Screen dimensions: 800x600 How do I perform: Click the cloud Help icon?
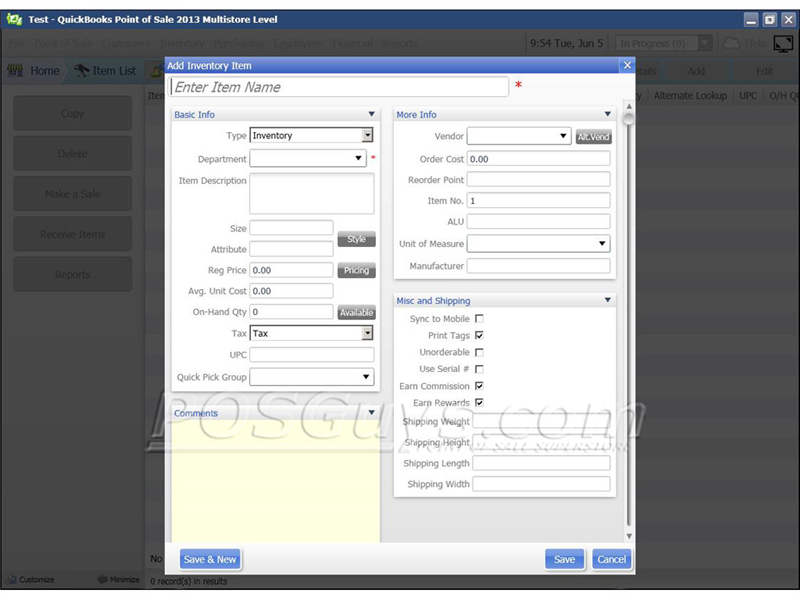[731, 43]
